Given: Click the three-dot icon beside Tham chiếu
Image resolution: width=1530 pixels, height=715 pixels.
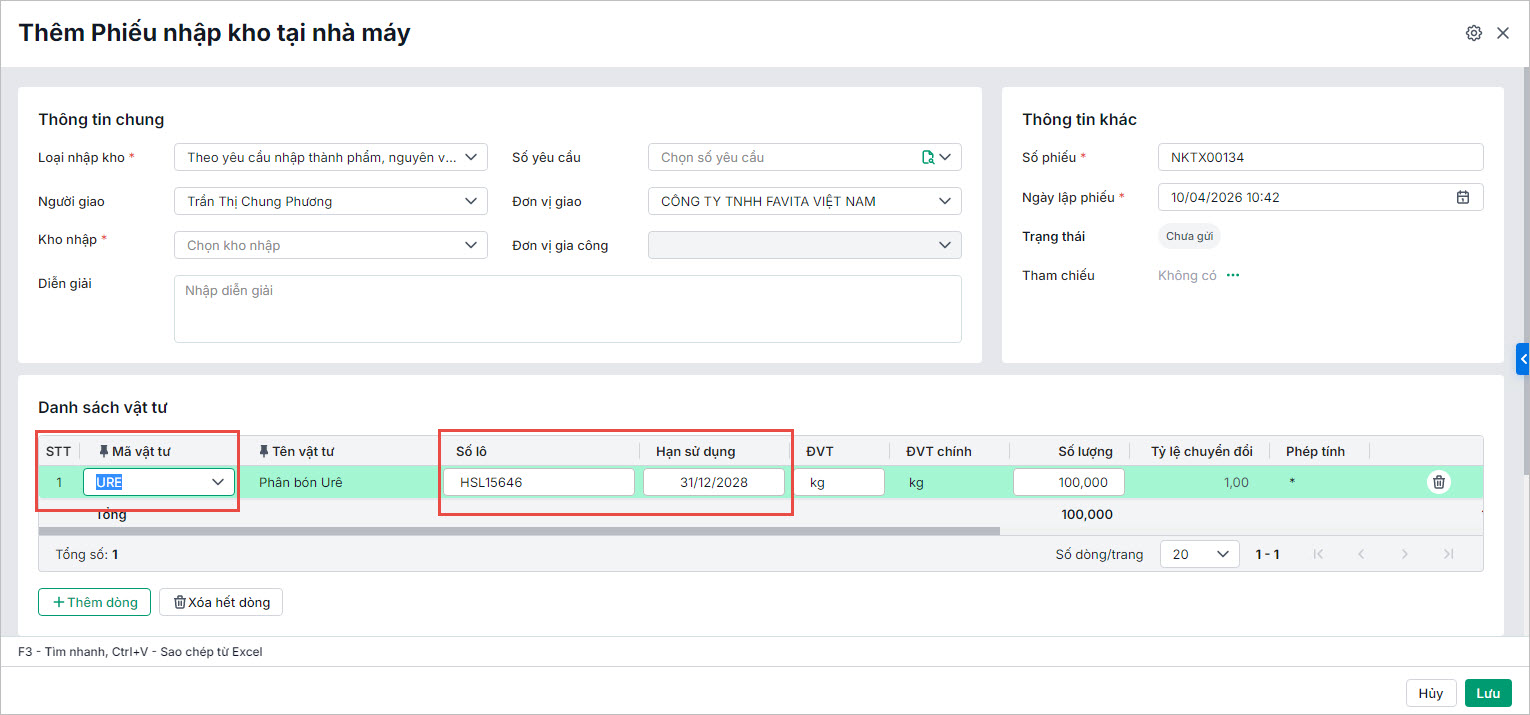Looking at the screenshot, I should [x=1233, y=275].
